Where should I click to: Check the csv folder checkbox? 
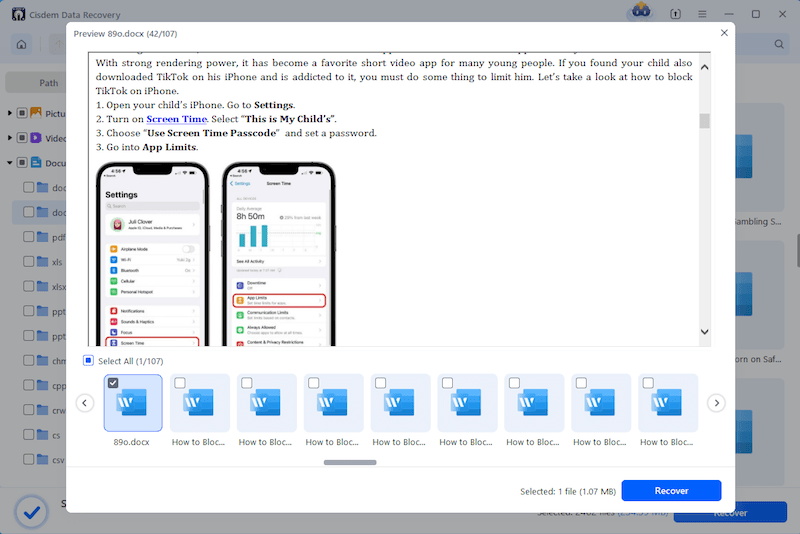tap(29, 460)
